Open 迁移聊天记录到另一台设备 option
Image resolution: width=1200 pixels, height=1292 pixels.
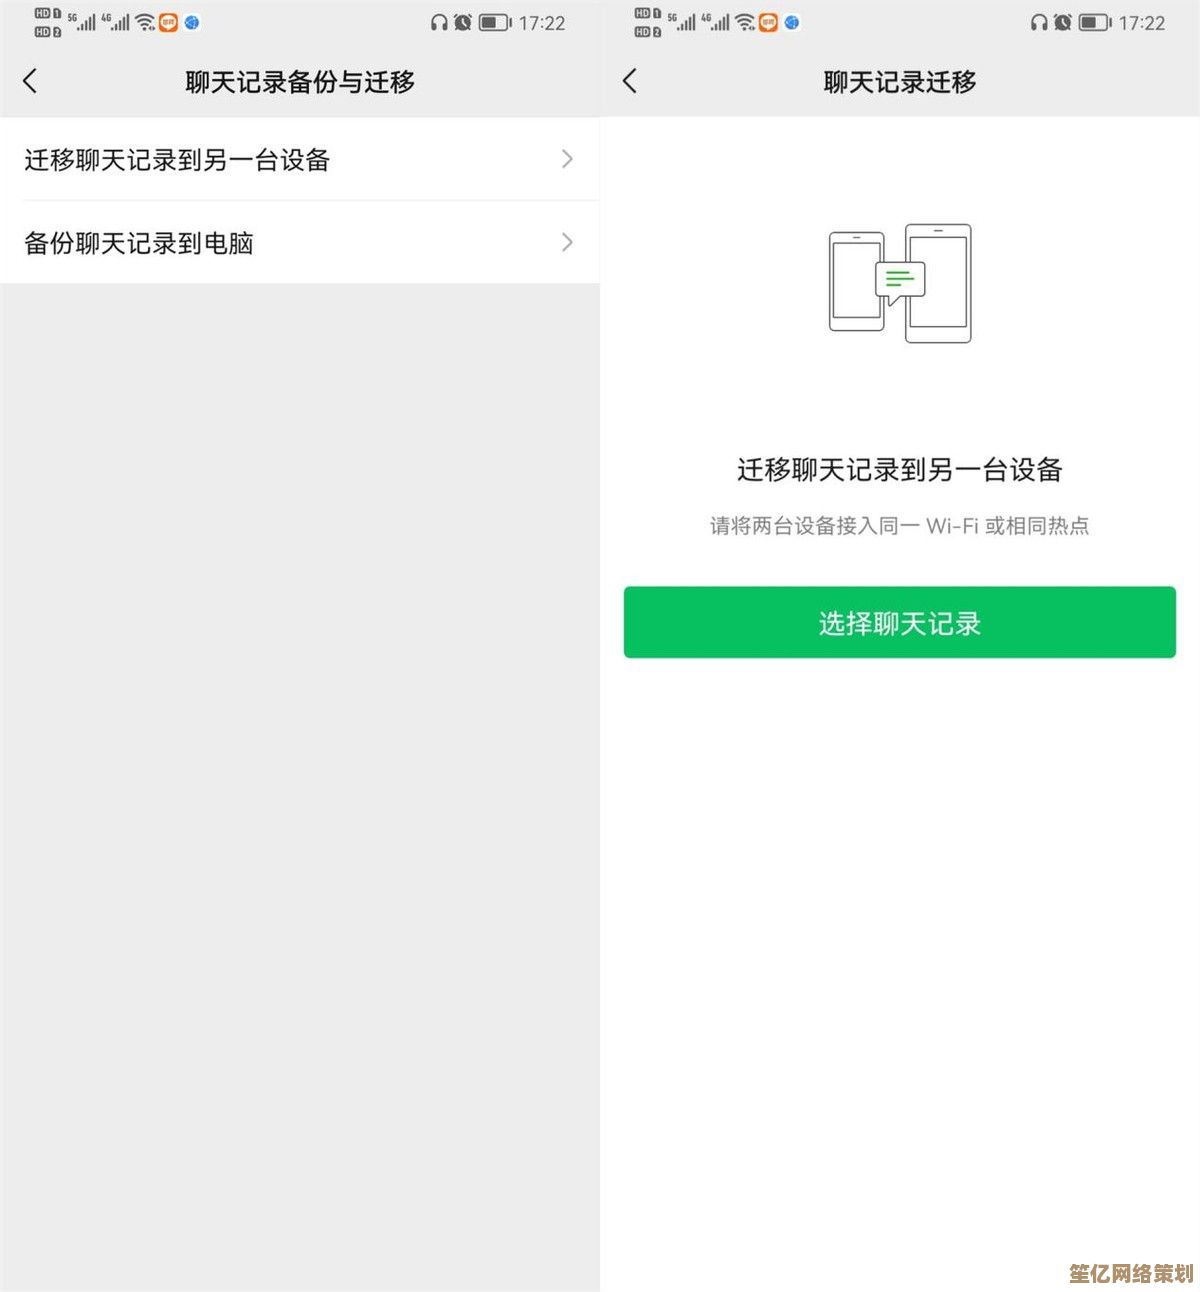(300, 159)
